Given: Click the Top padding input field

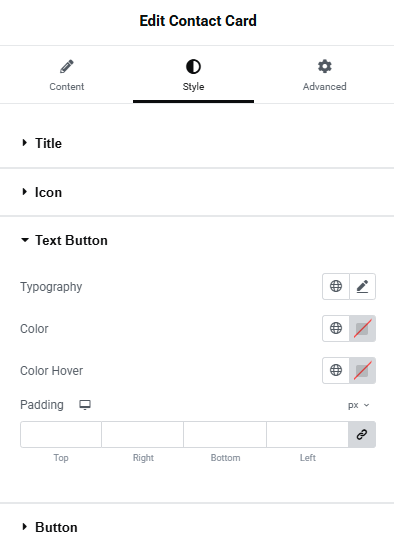Looking at the screenshot, I should pos(61,434).
